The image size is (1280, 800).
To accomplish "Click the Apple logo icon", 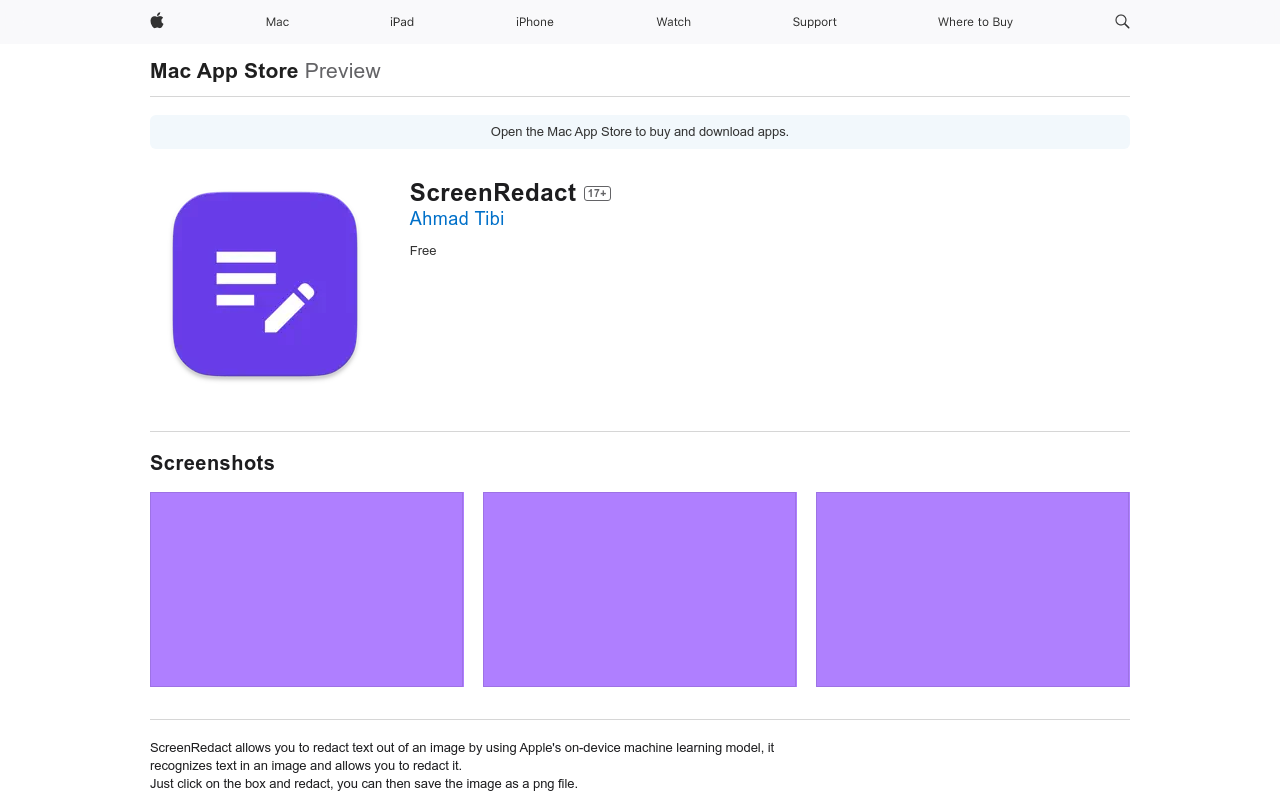I will pyautogui.click(x=157, y=21).
